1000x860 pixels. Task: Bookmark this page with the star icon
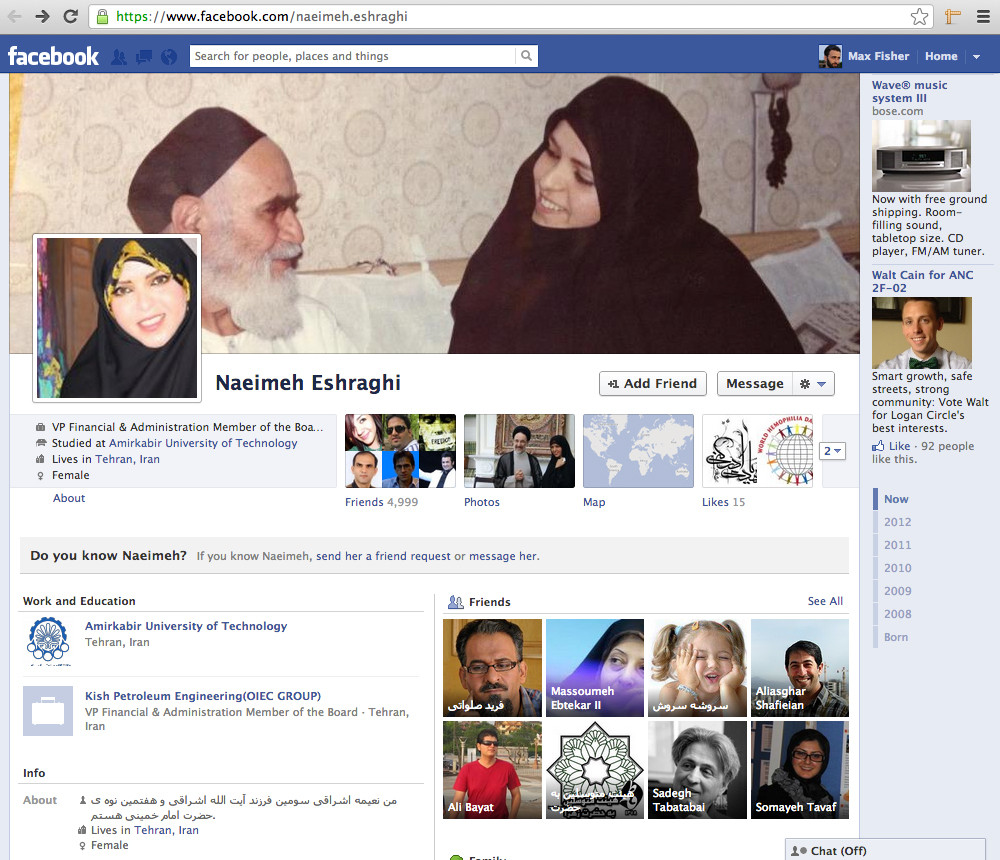(x=919, y=16)
